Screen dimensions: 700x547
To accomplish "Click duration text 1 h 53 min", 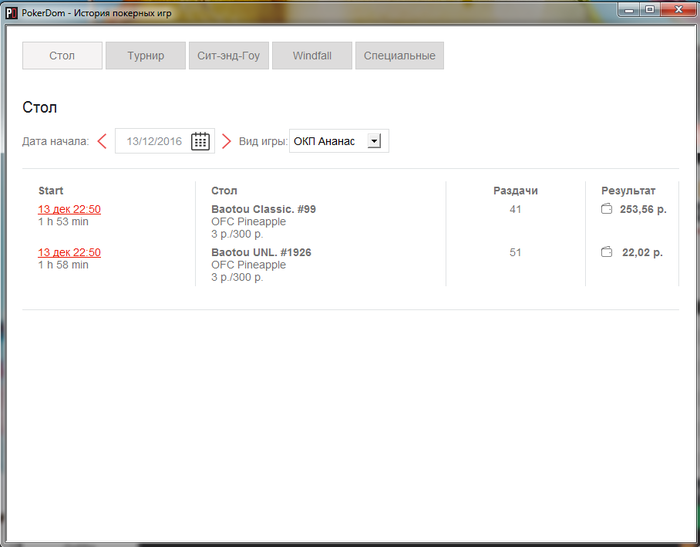I will [63, 221].
